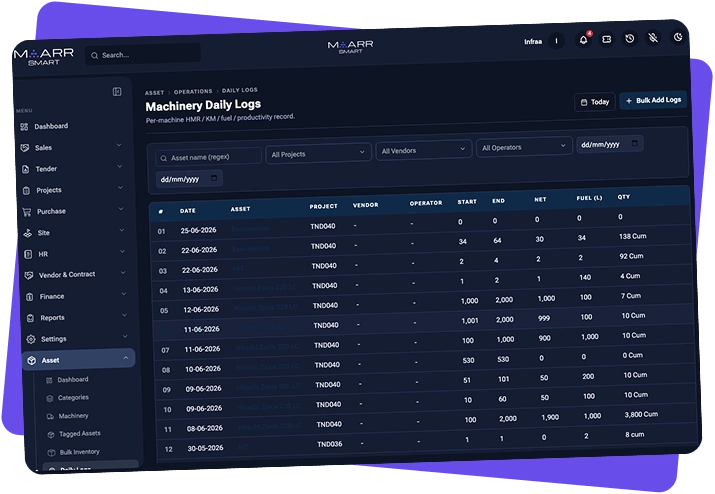This screenshot has width=715, height=494.
Task: Open Vendor & Contract menu item
Action: pyautogui.click(x=67, y=275)
